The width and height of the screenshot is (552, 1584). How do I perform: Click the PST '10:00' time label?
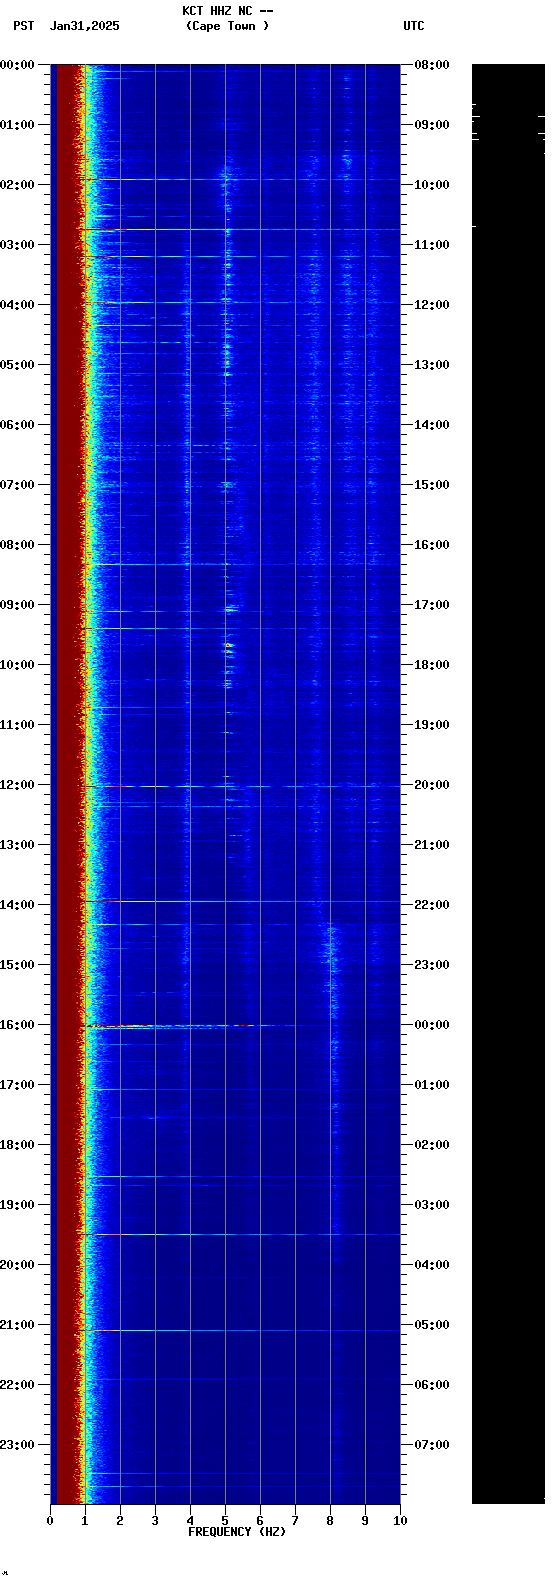(x=18, y=665)
